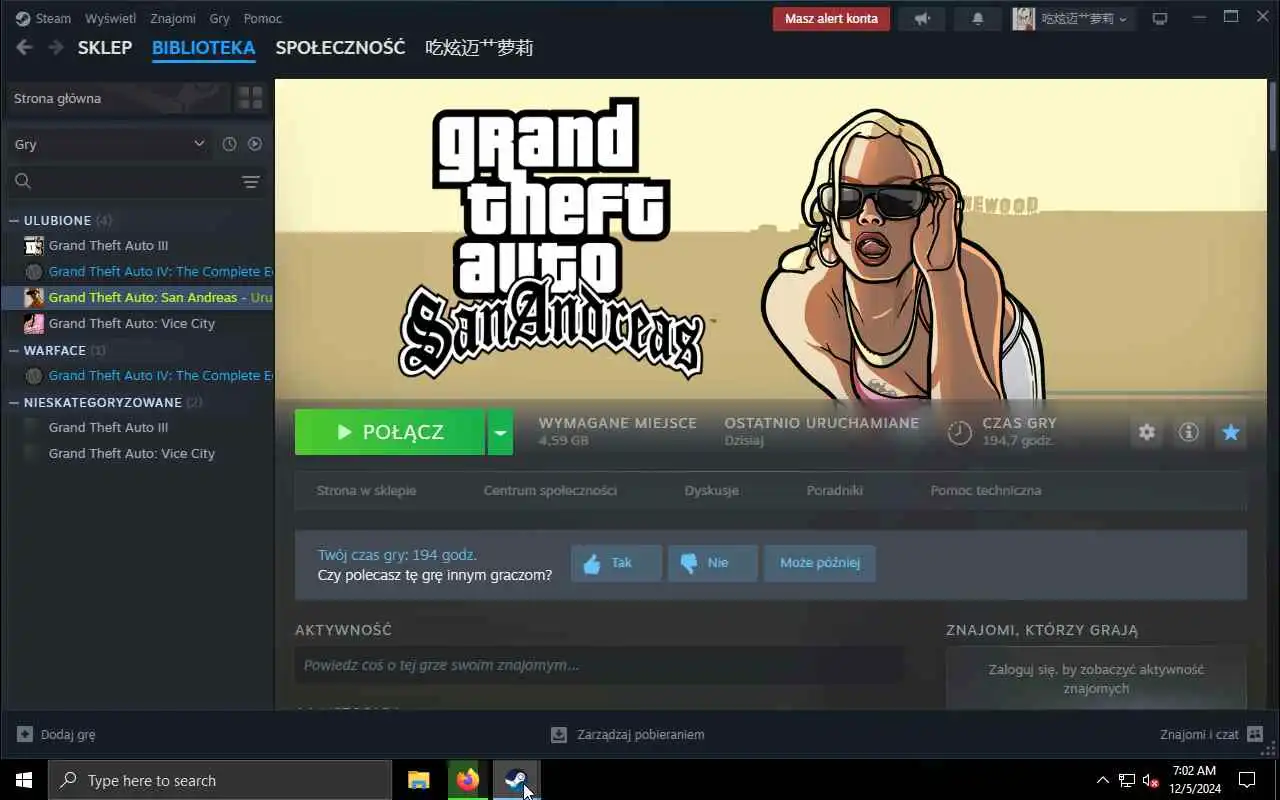The image size is (1280, 800).
Task: Click the recent activity clock icon
Action: coord(229,144)
